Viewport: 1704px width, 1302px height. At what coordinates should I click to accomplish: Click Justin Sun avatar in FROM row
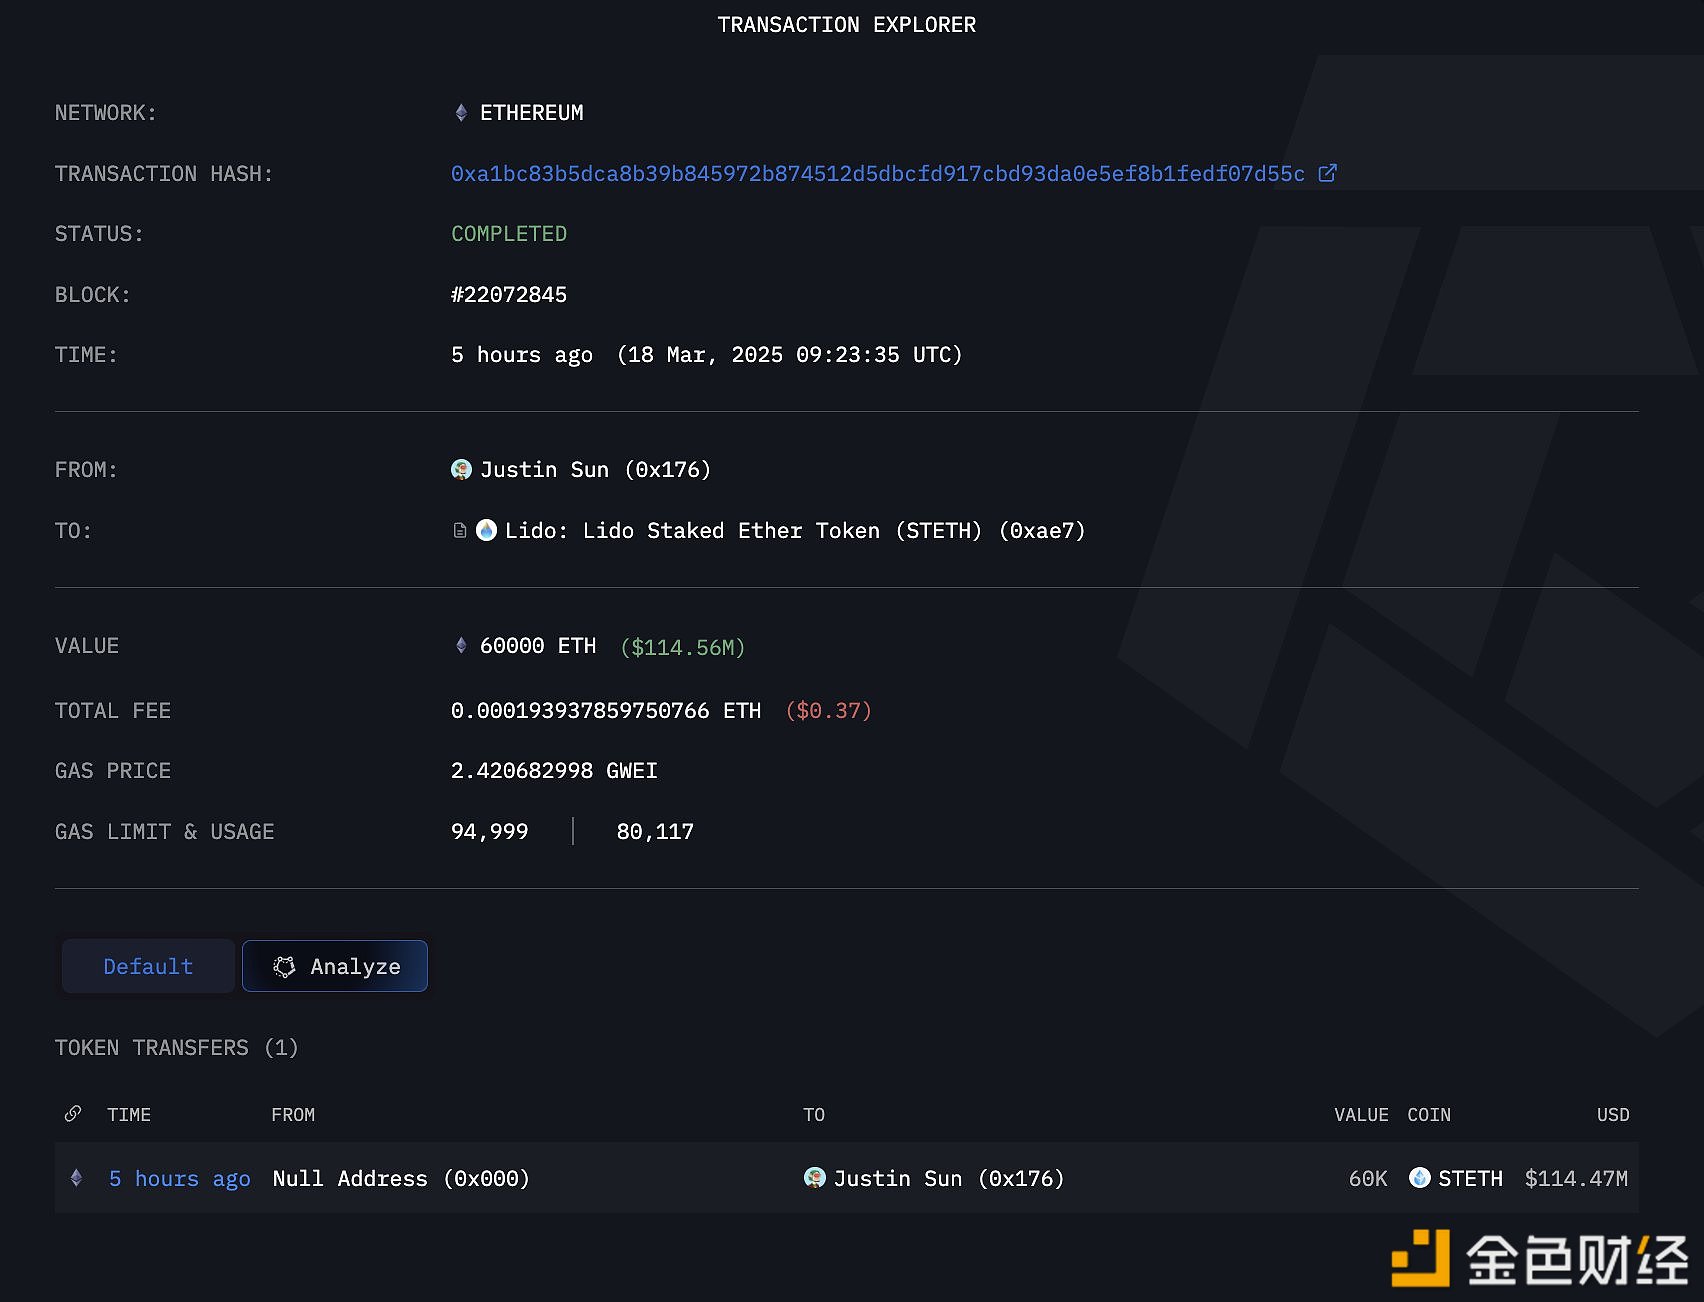tap(461, 469)
